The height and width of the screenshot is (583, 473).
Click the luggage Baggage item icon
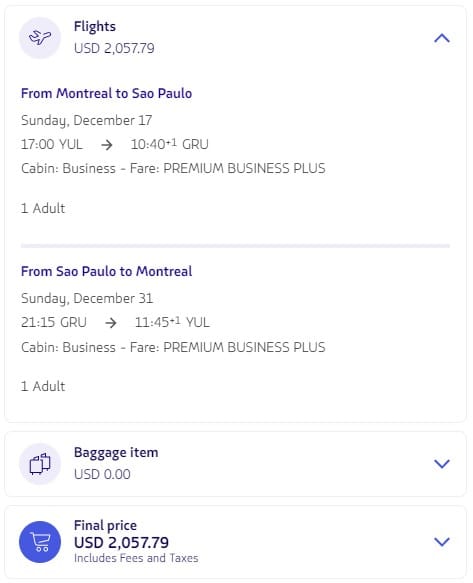pyautogui.click(x=40, y=464)
